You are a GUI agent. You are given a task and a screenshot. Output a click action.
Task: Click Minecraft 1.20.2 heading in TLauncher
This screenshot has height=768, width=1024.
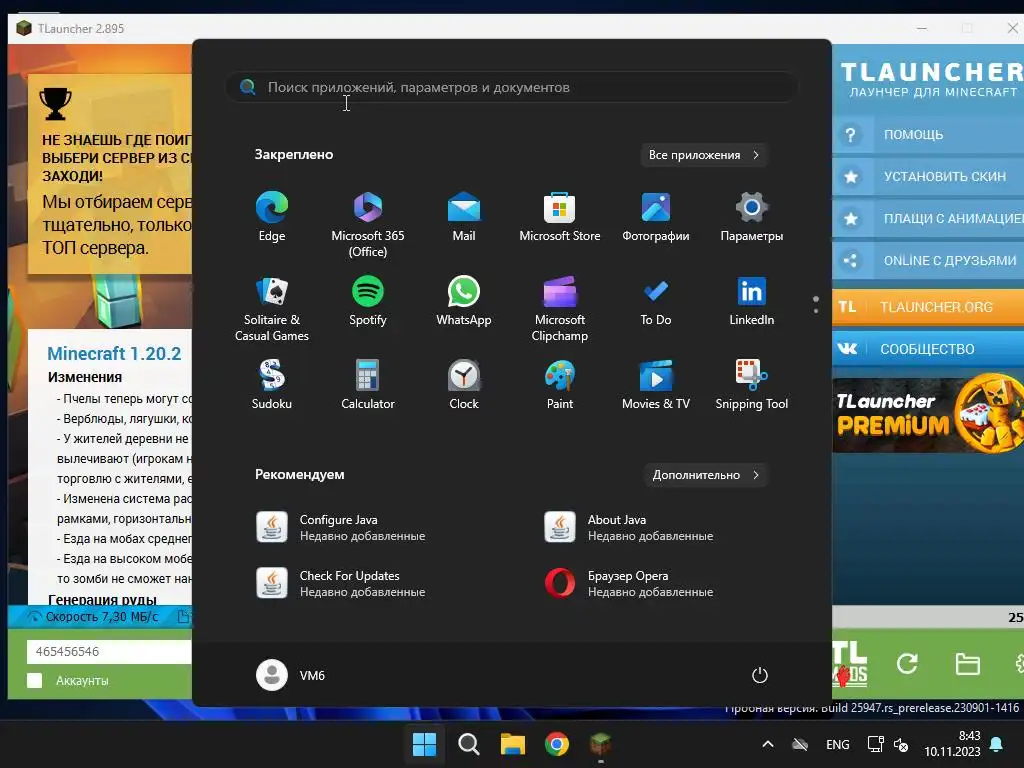114,353
